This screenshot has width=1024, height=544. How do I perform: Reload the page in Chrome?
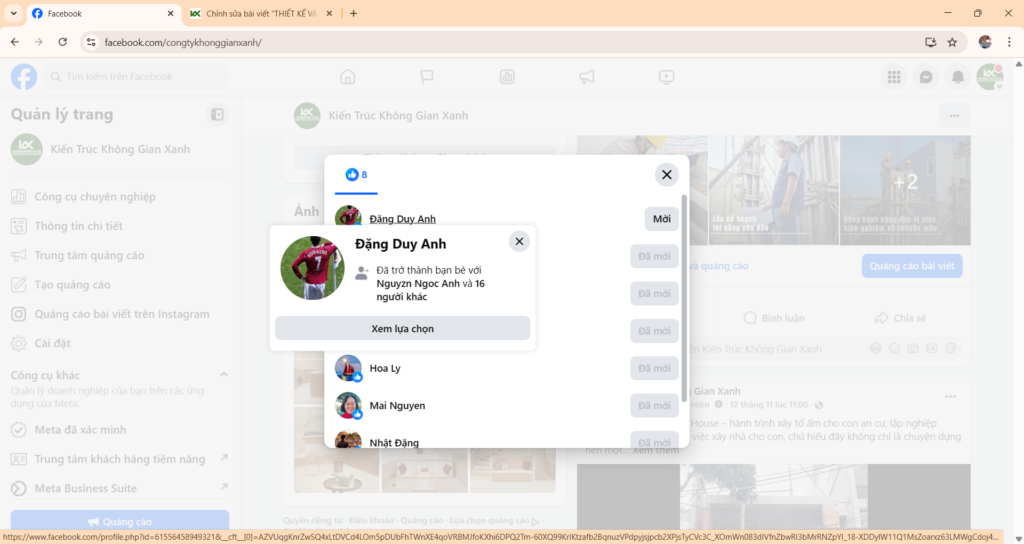(62, 42)
